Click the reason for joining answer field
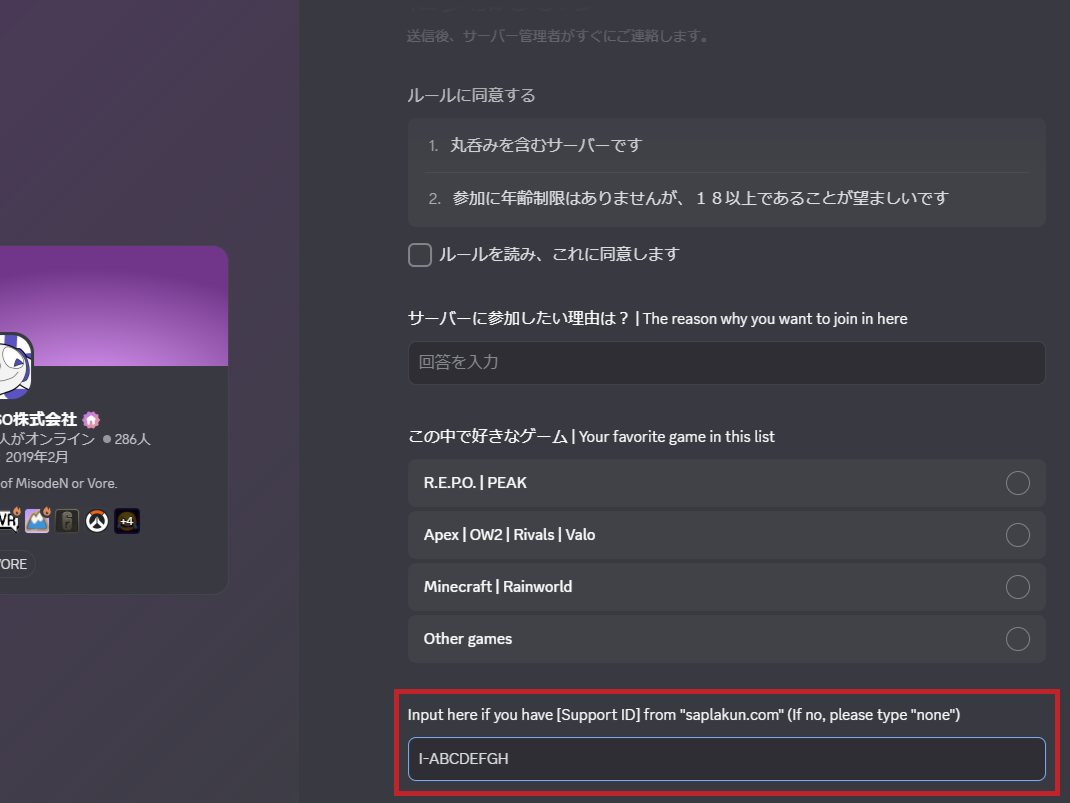This screenshot has height=803, width=1070. pyautogui.click(x=726, y=363)
